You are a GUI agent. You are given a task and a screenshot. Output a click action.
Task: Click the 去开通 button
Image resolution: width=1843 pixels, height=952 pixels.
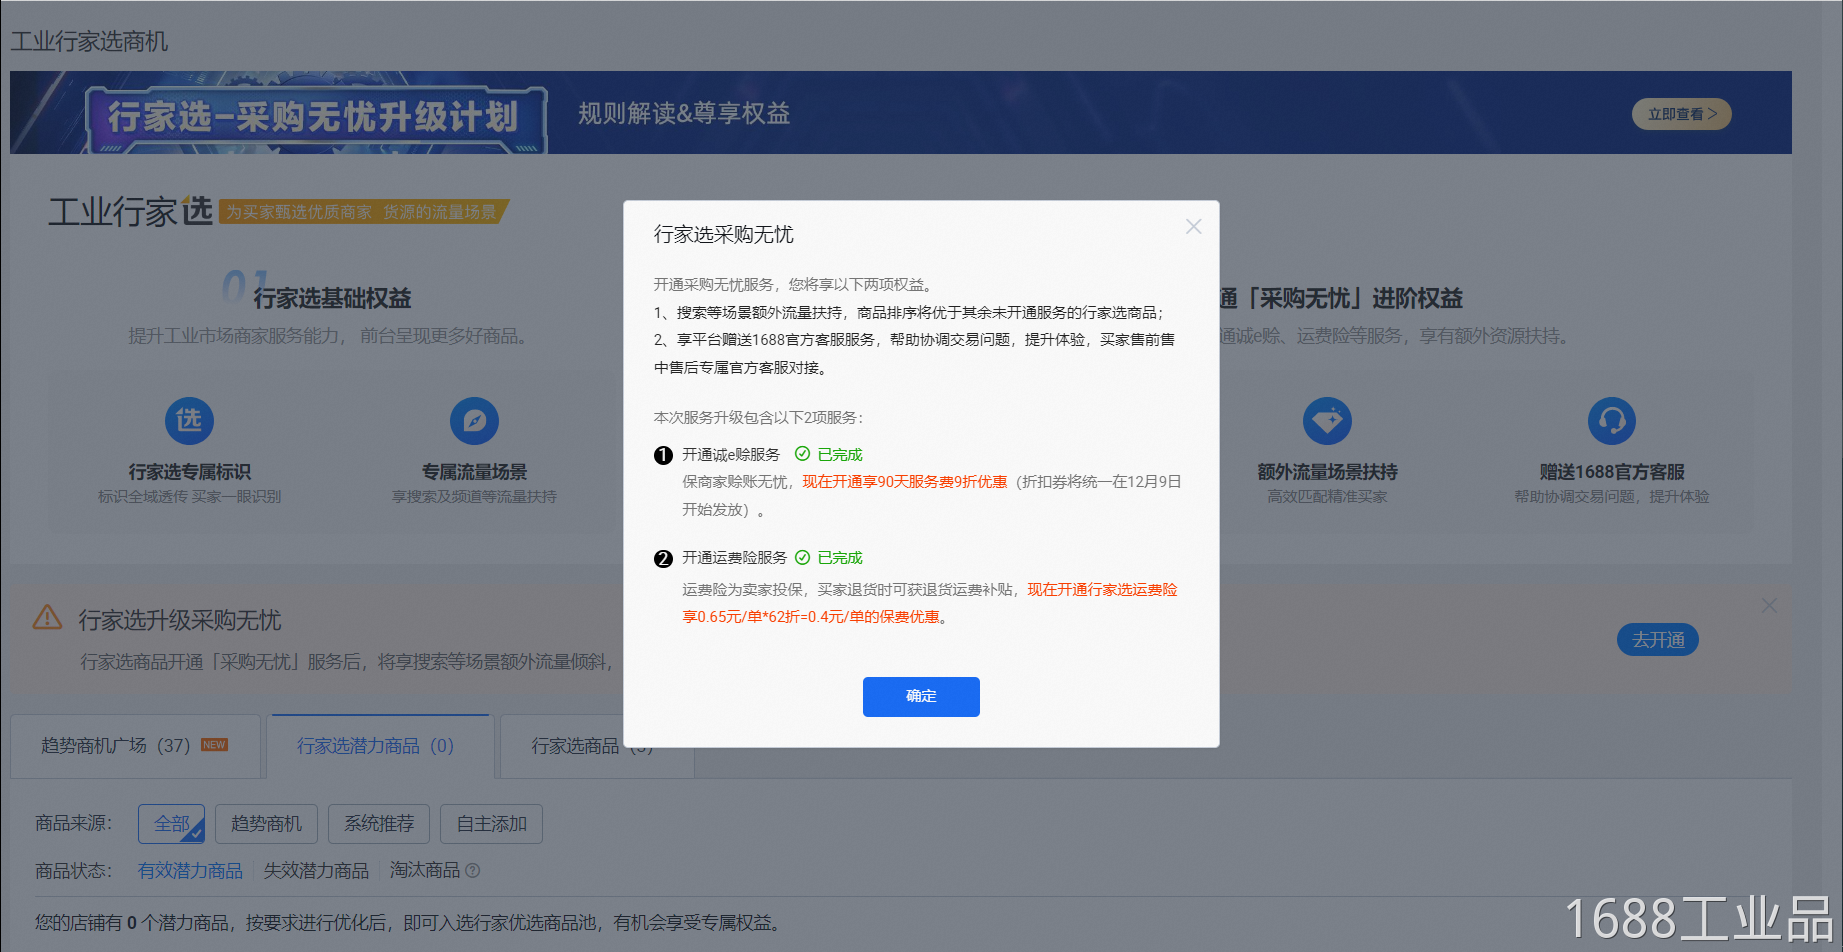[1657, 640]
